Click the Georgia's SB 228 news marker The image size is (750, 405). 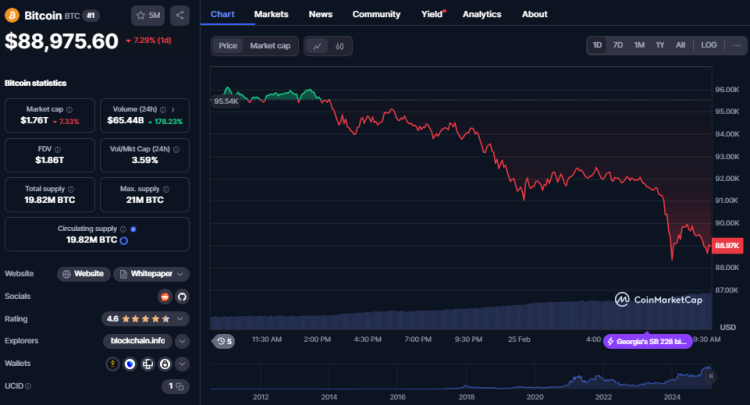coord(647,341)
